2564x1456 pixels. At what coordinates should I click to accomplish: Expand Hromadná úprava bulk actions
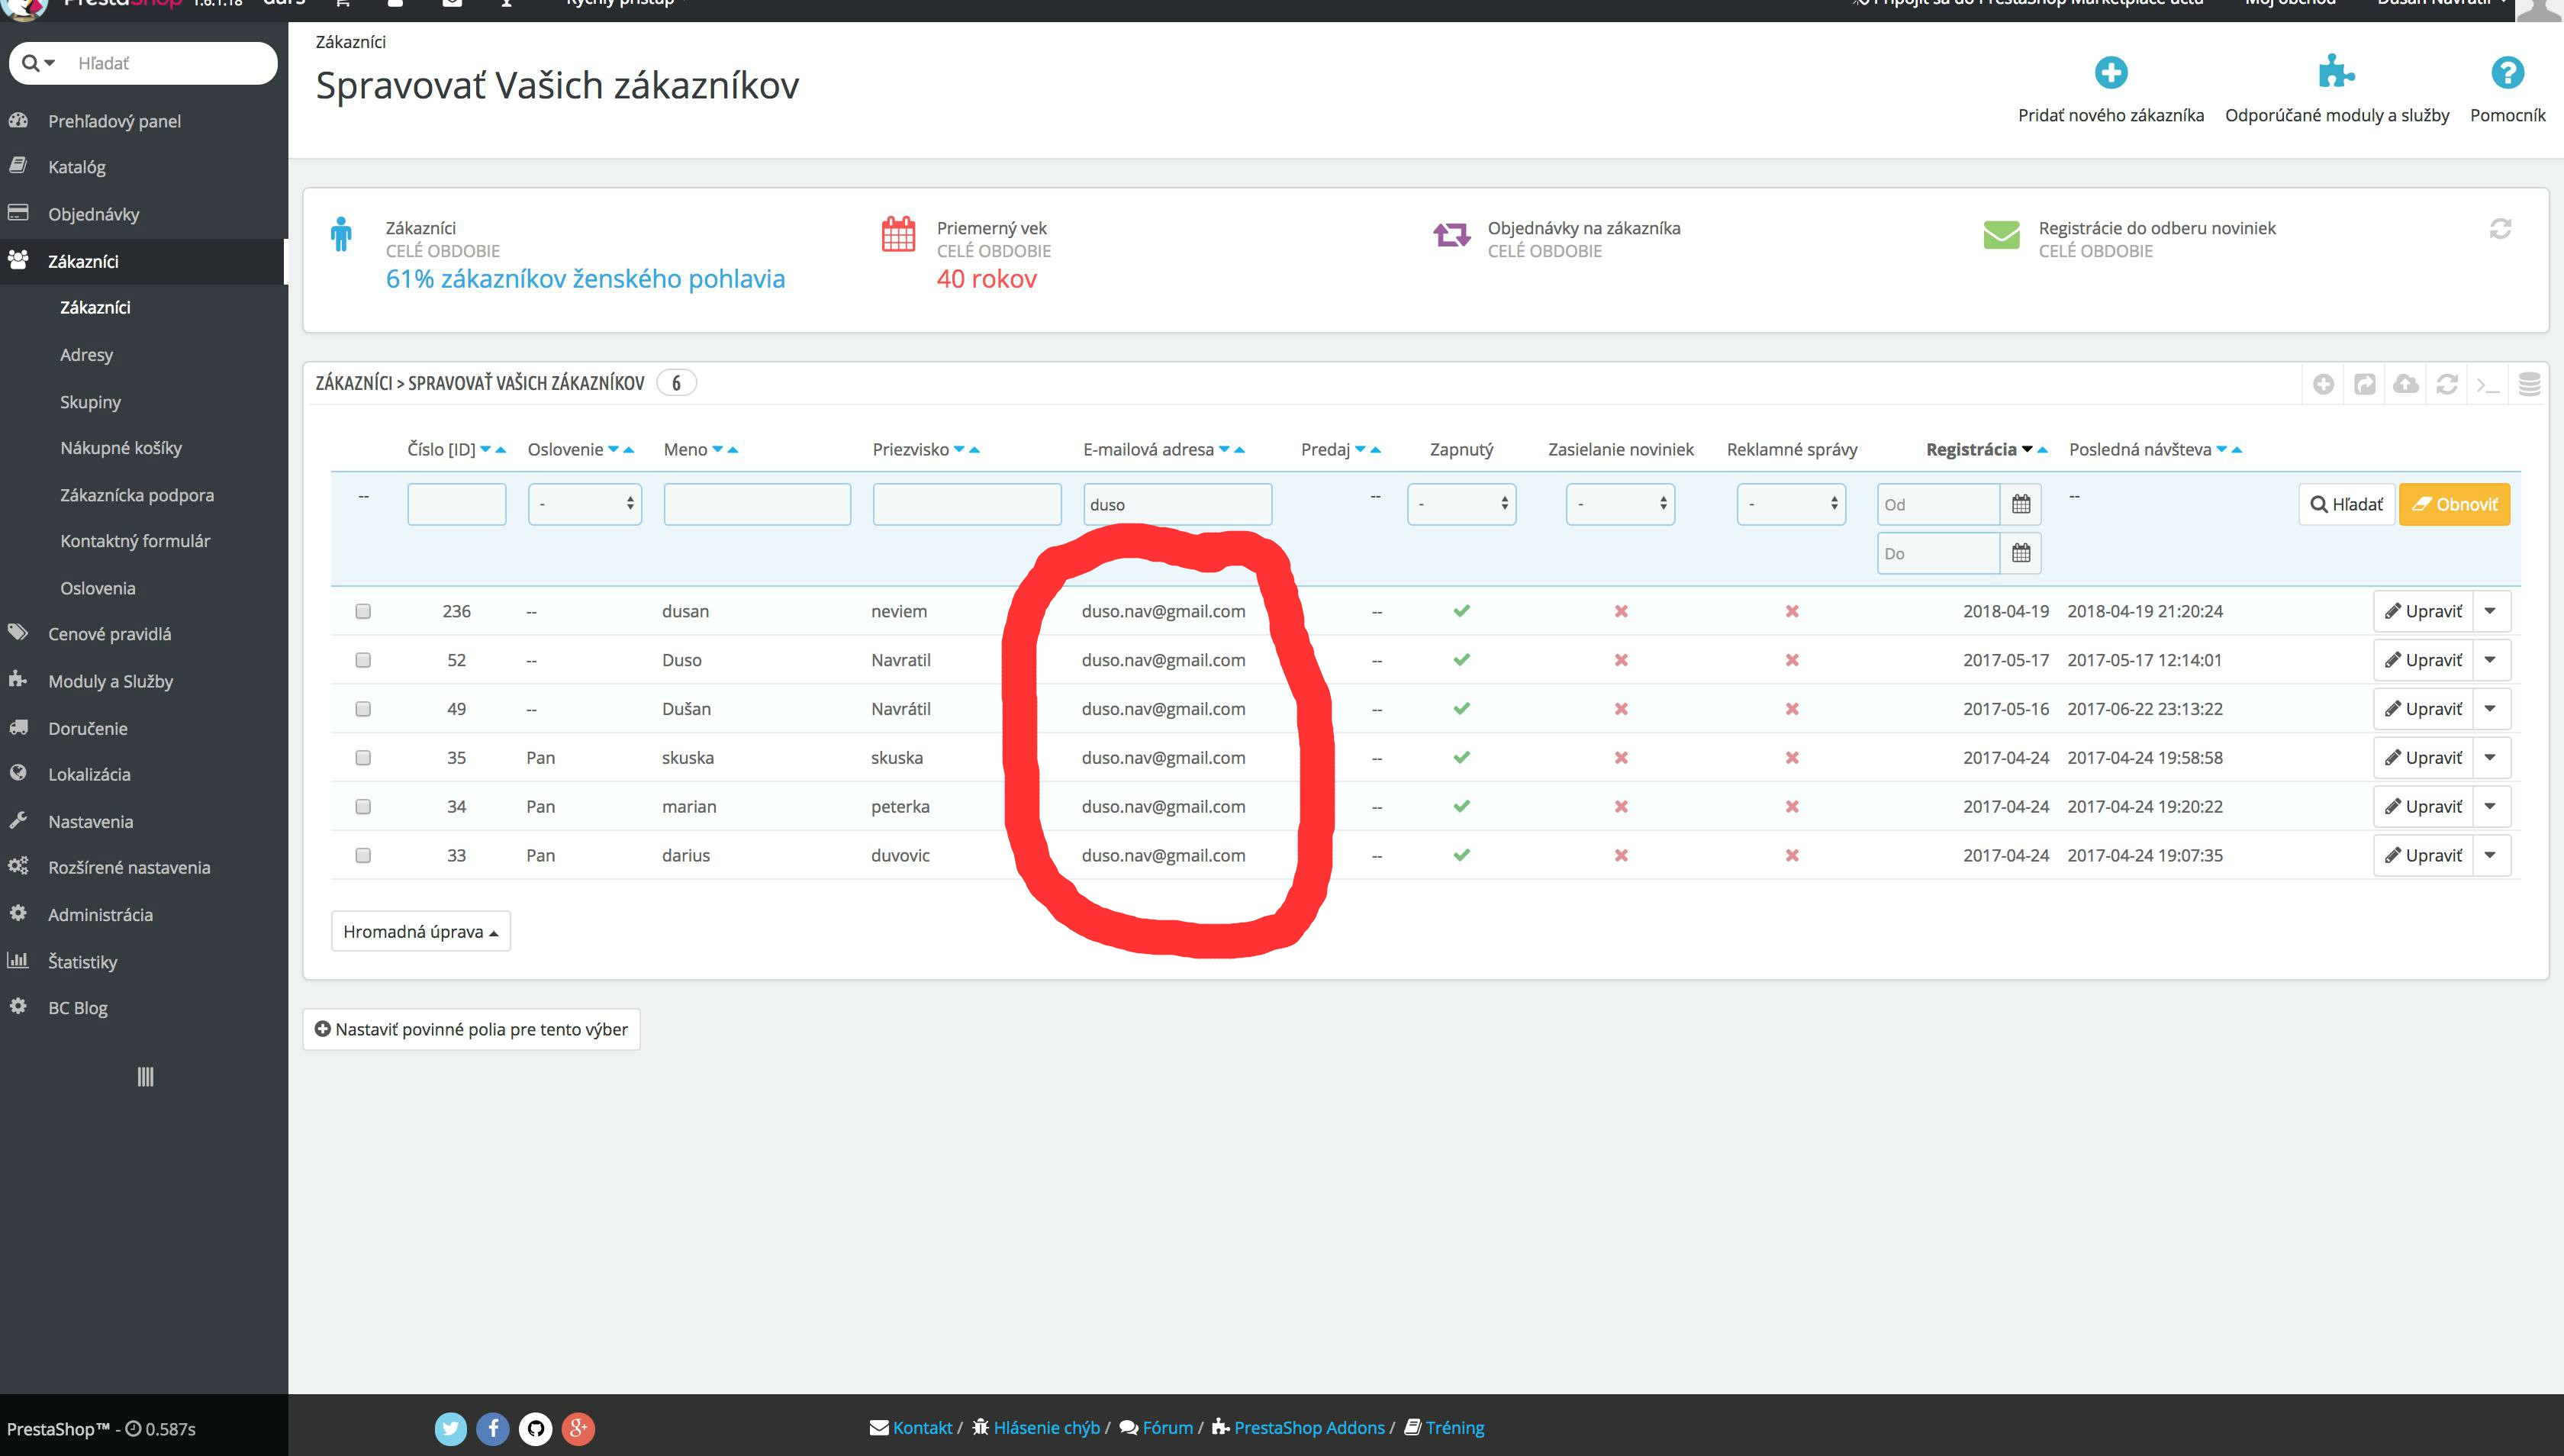(x=420, y=932)
